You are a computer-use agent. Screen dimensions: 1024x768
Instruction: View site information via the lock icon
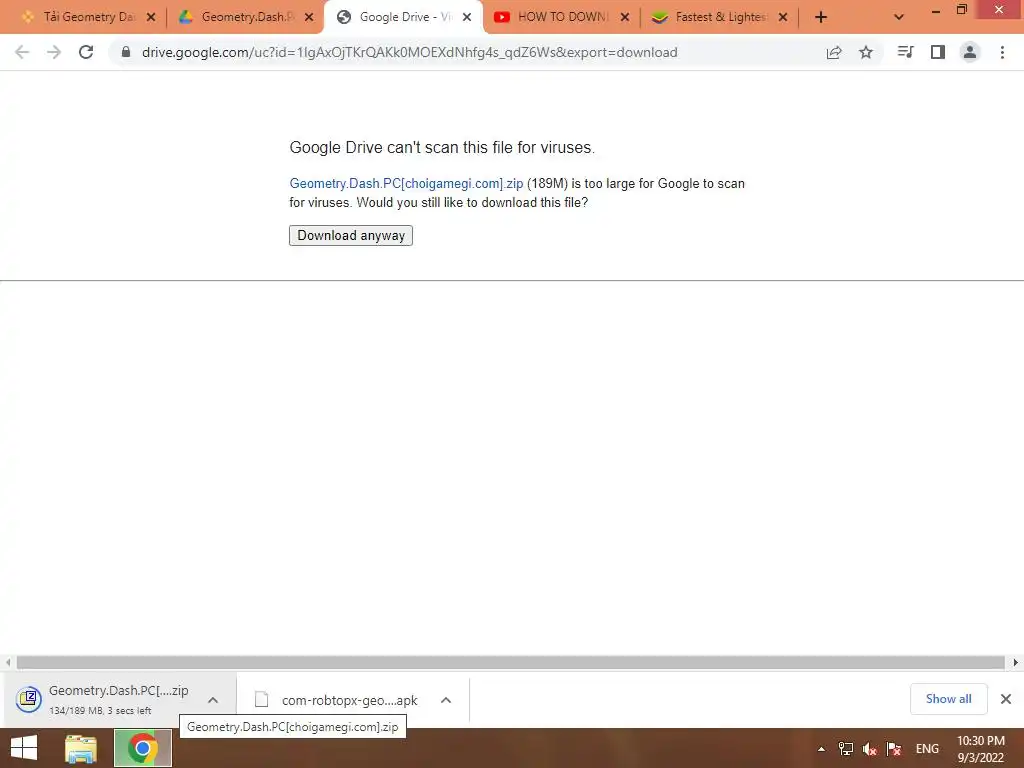[125, 52]
